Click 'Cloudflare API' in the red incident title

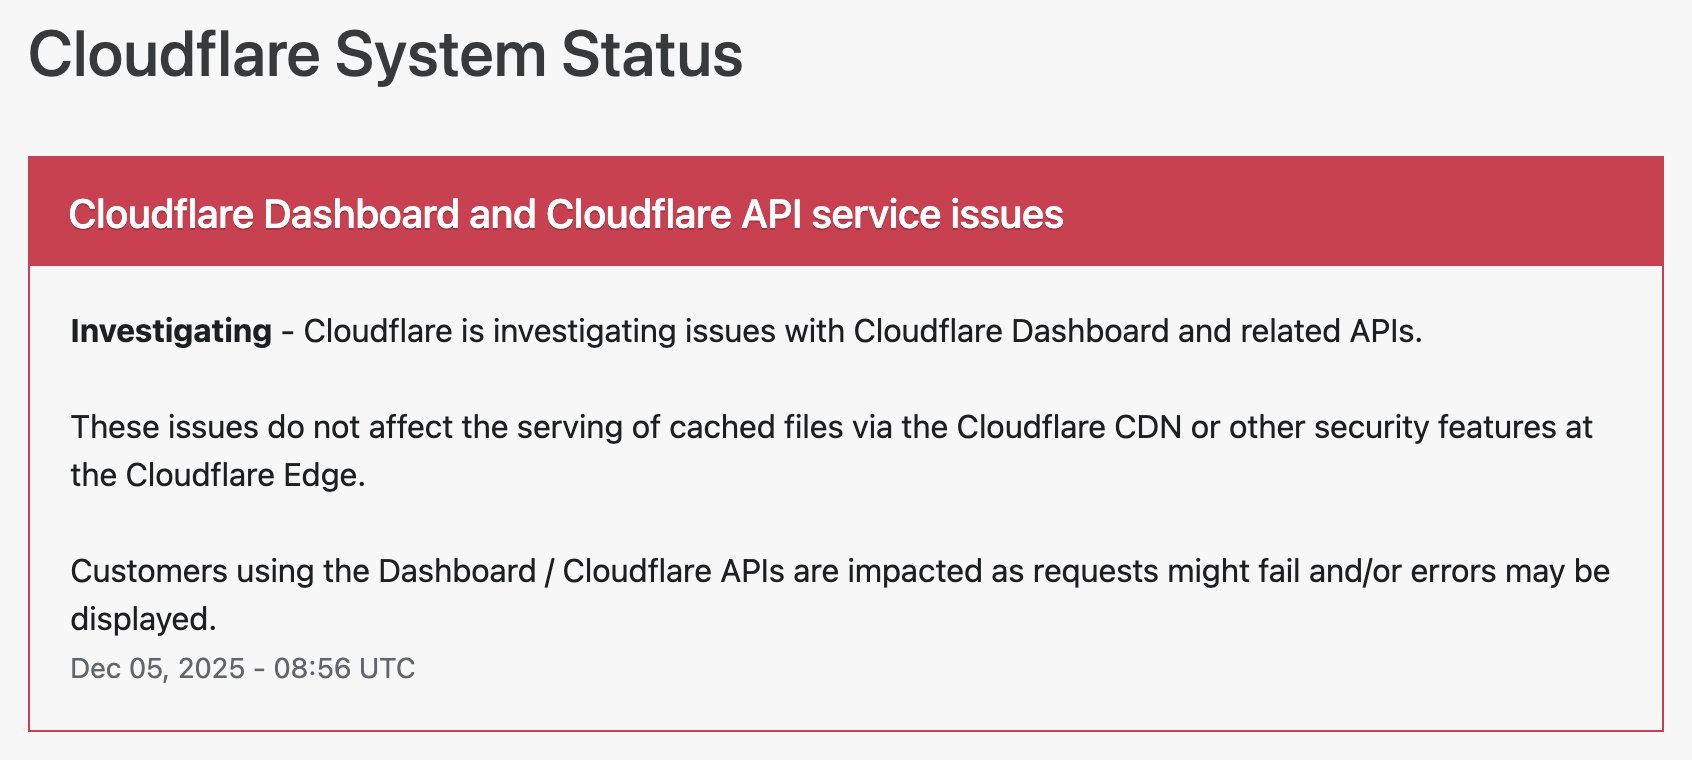(x=673, y=215)
